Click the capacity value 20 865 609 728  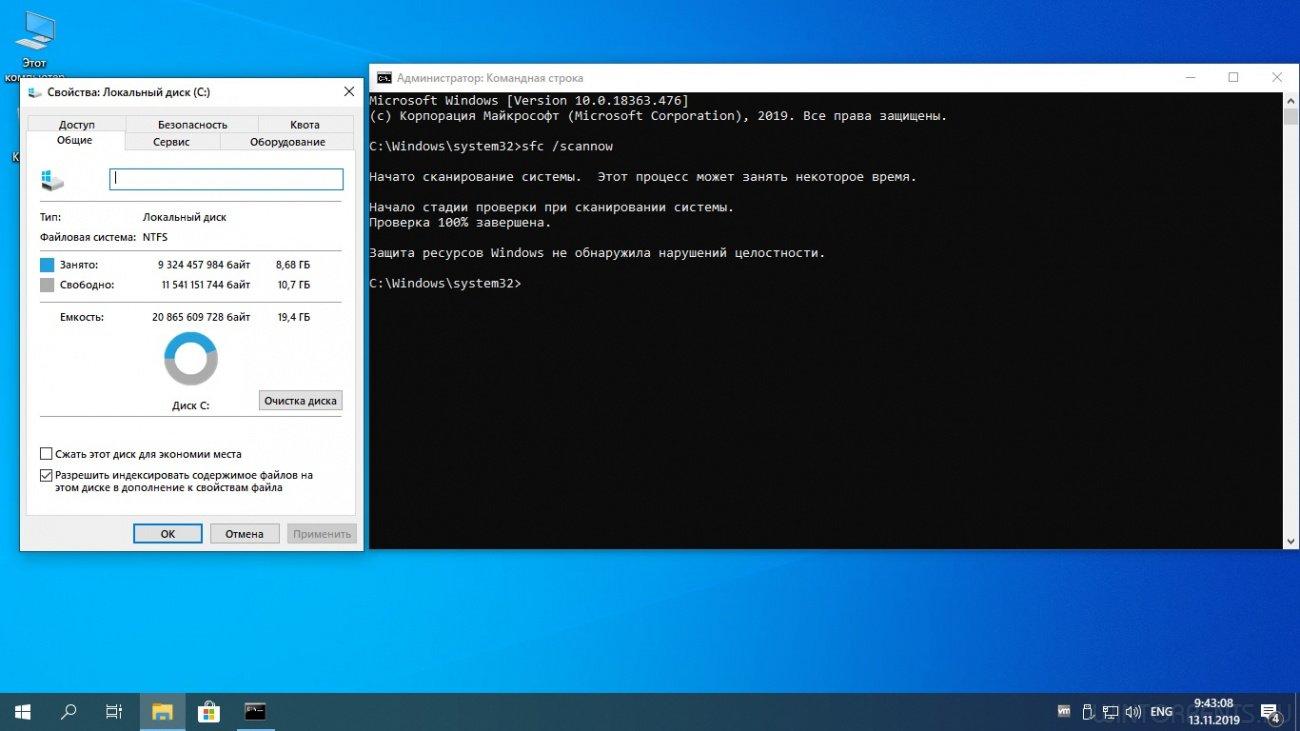(x=202, y=317)
